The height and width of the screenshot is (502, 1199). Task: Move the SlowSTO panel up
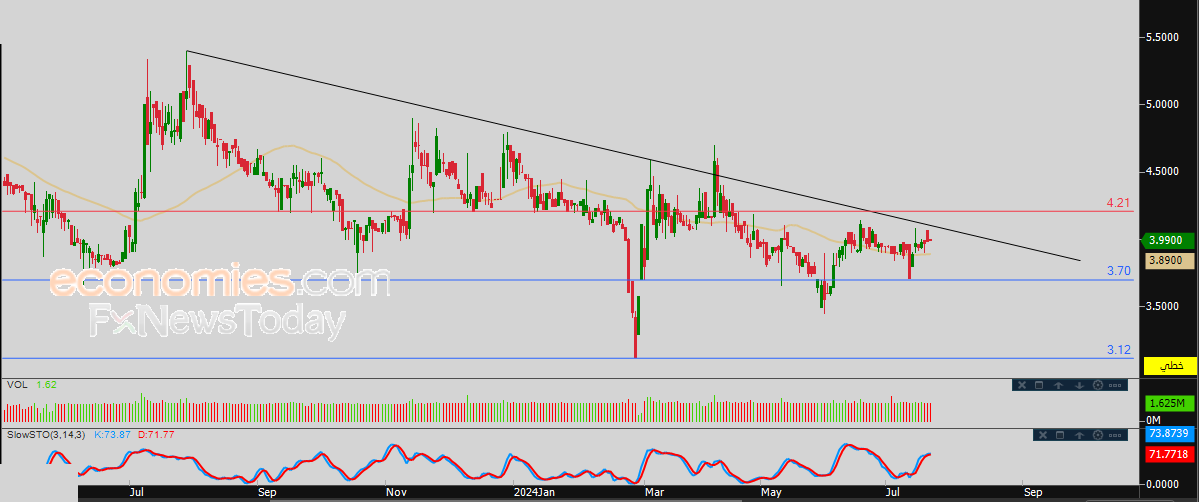[x=1079, y=435]
